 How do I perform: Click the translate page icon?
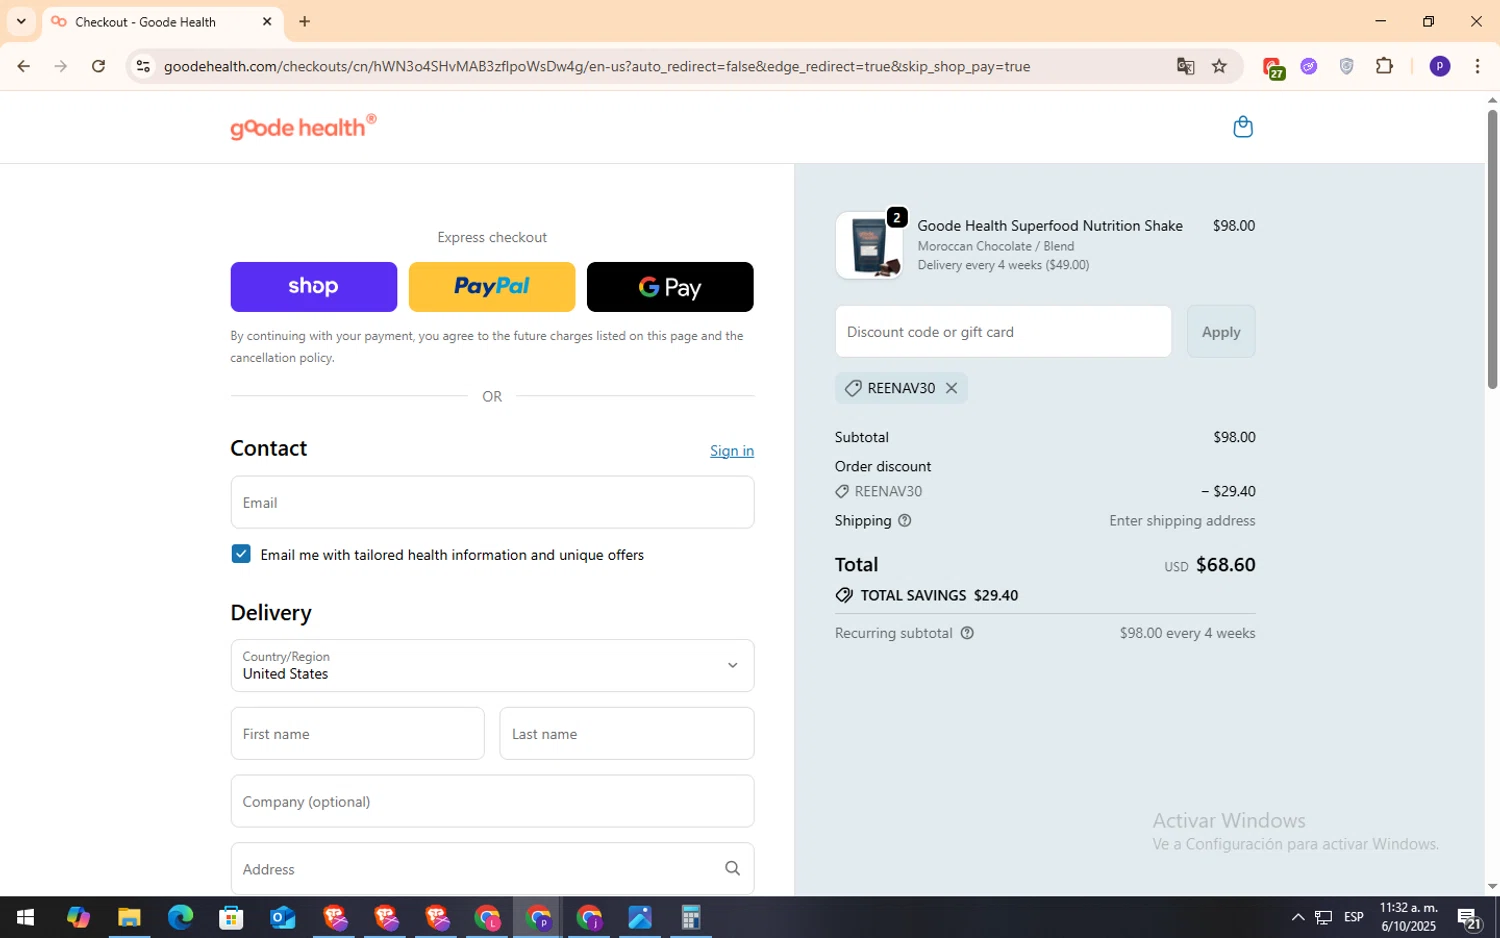[1185, 66]
